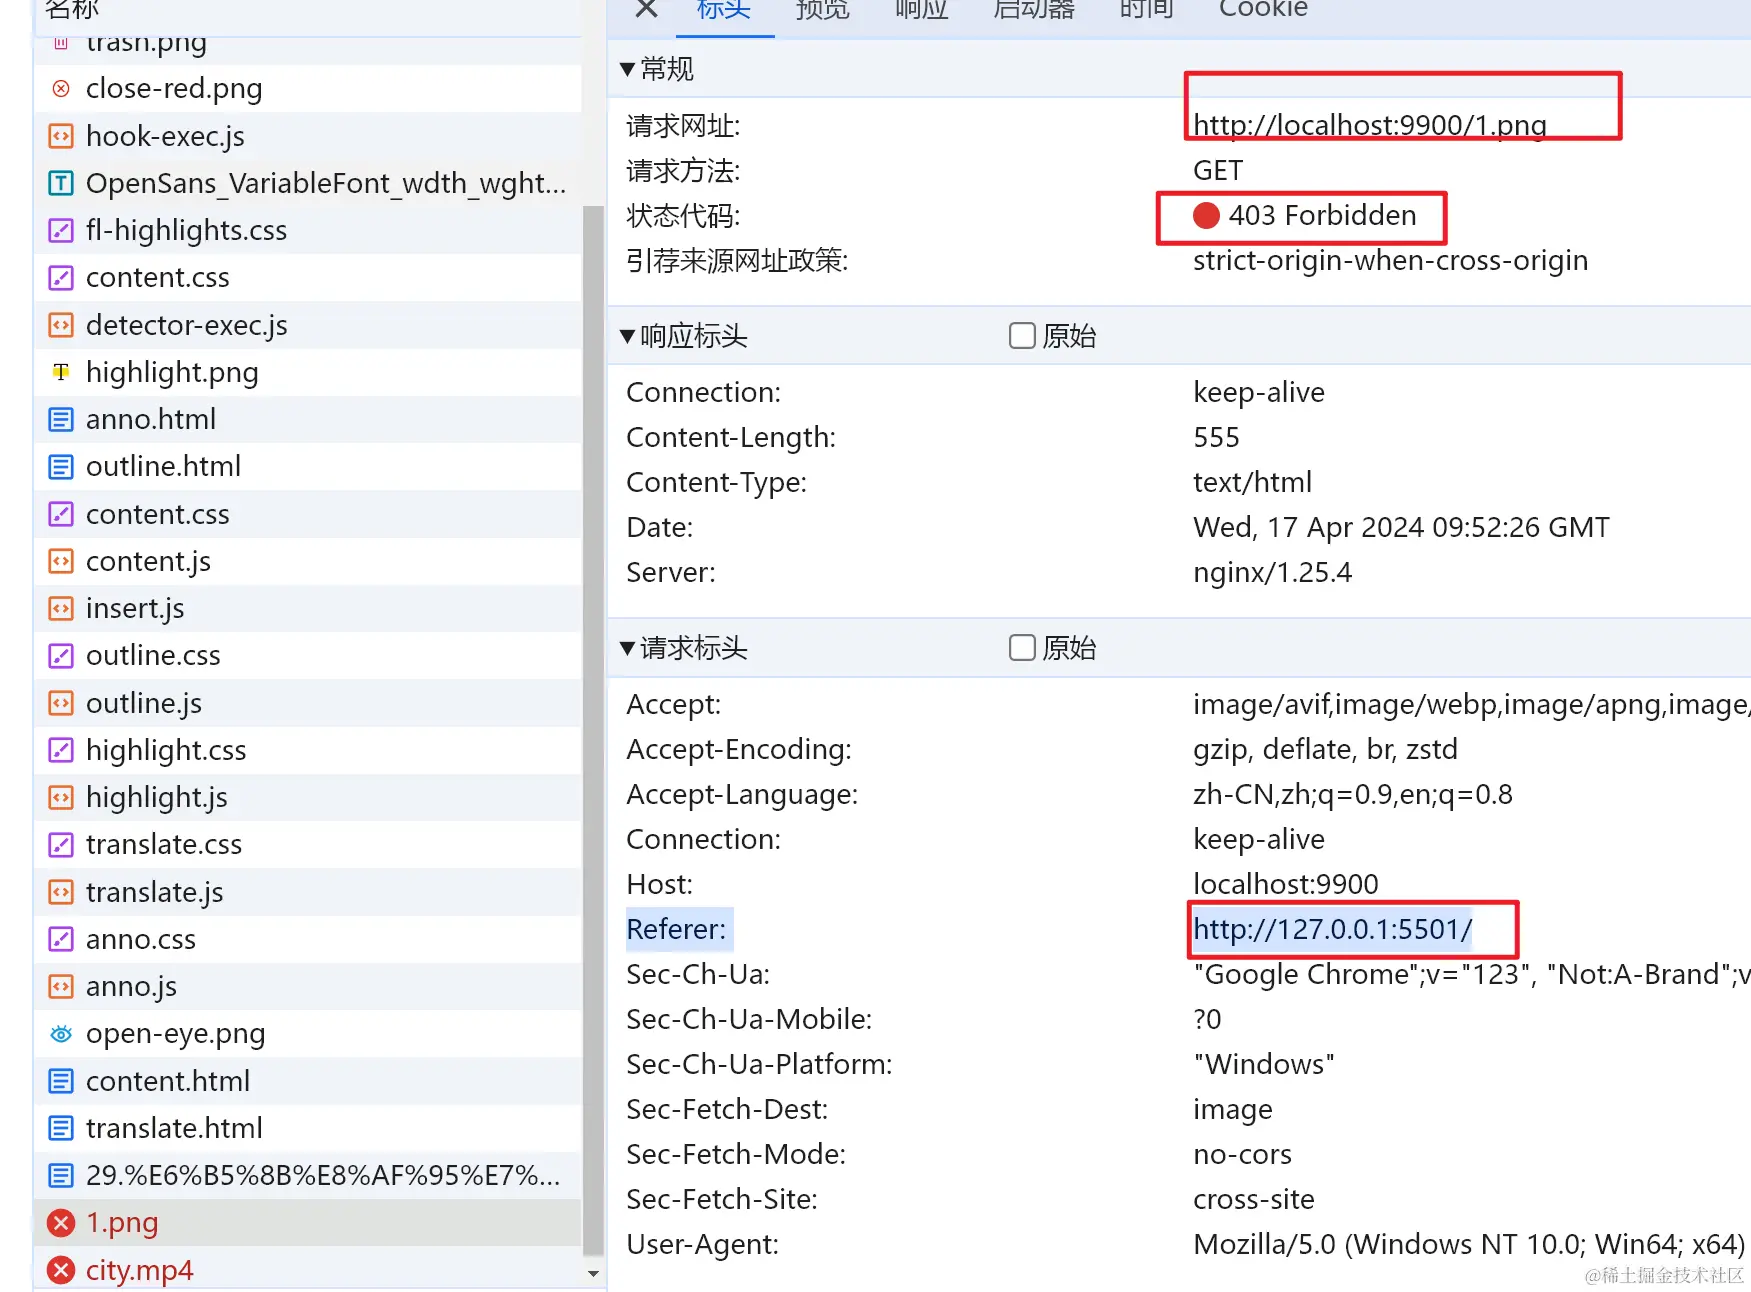Click the translate.css stylesheet icon
The height and width of the screenshot is (1292, 1751).
[61, 844]
